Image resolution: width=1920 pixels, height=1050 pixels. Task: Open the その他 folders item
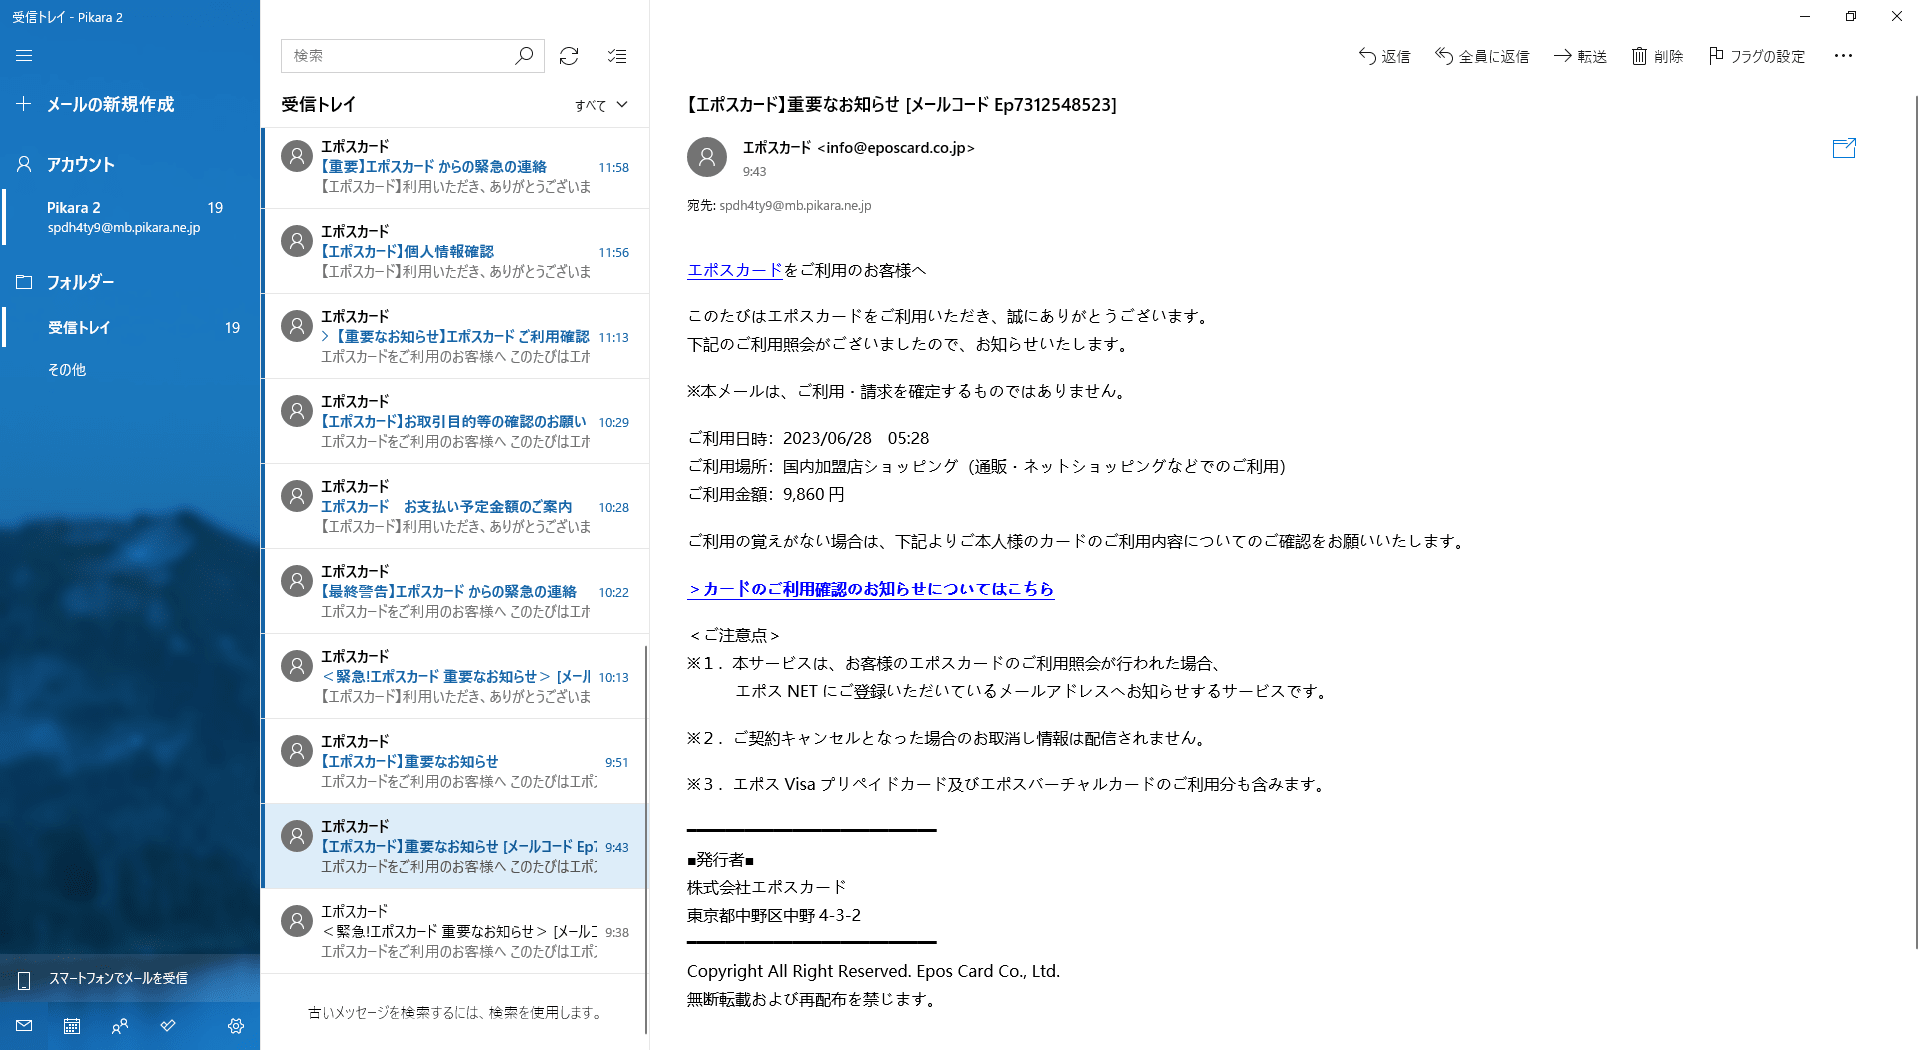point(130,369)
